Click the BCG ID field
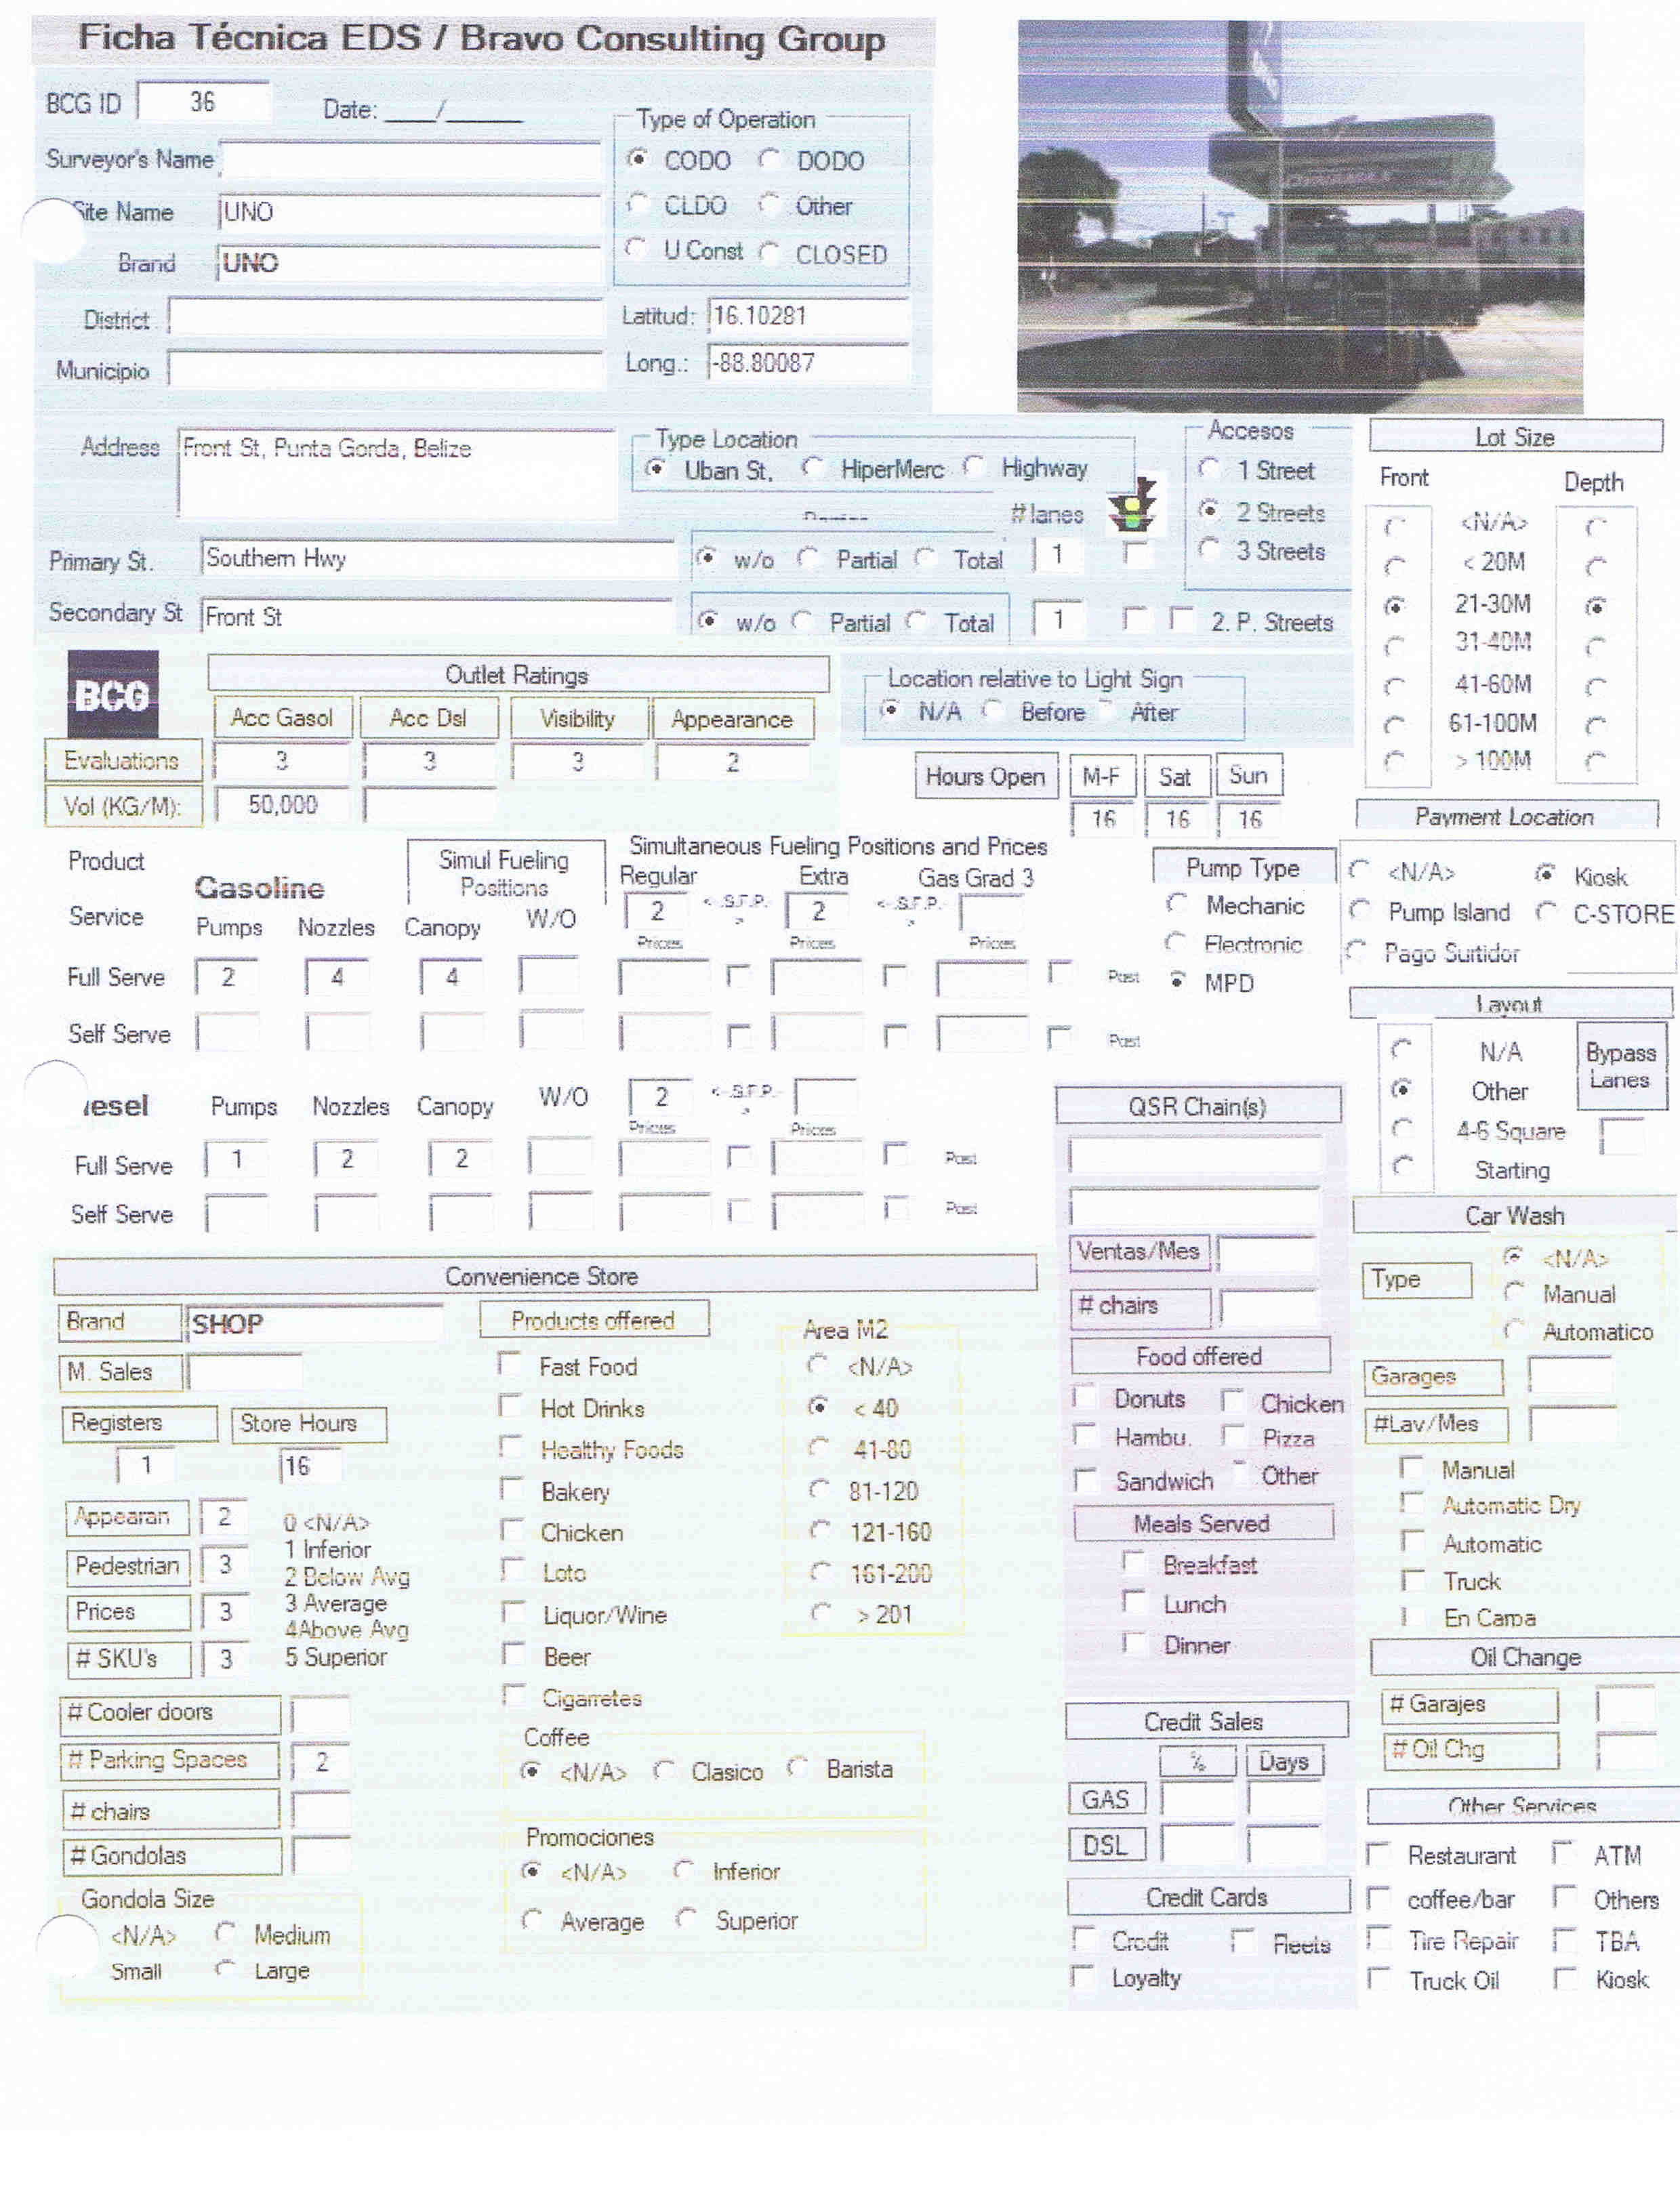 click(x=204, y=101)
